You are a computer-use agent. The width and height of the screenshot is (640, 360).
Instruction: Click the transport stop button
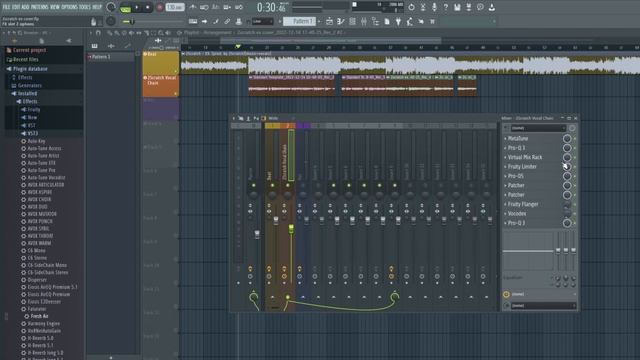(147, 7)
